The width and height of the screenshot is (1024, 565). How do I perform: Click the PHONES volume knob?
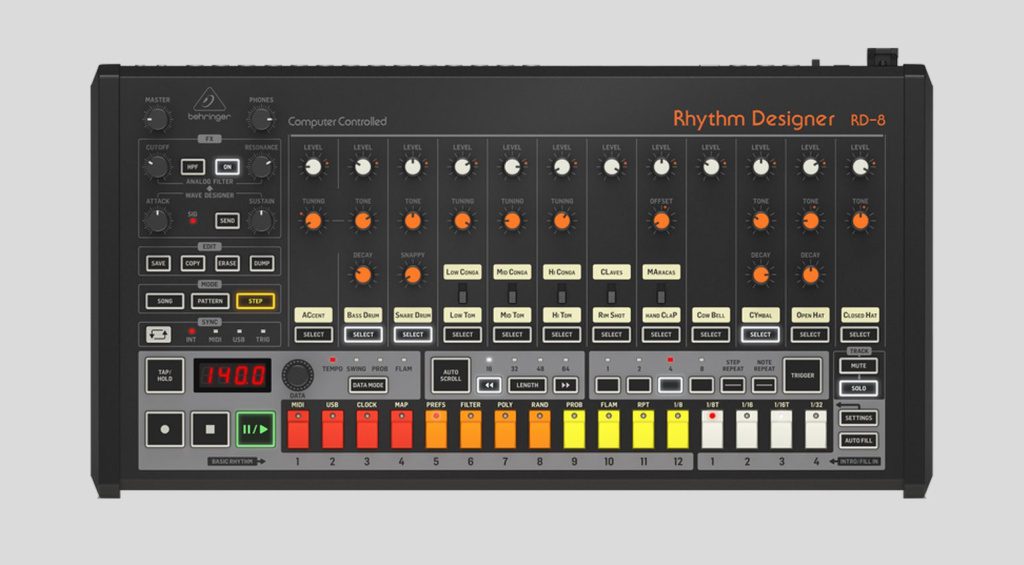[x=261, y=120]
